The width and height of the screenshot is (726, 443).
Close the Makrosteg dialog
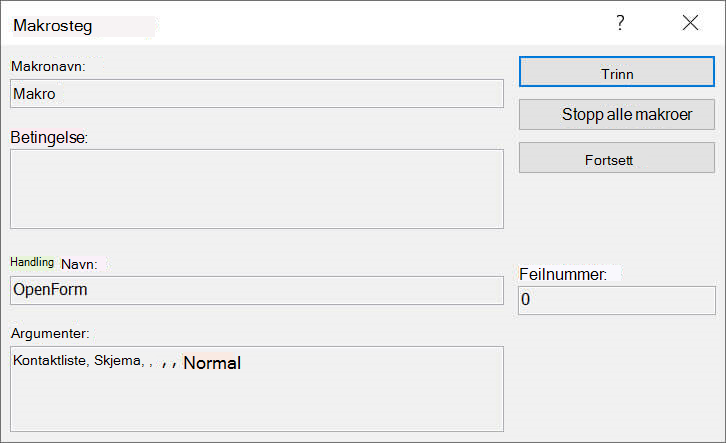[x=690, y=22]
